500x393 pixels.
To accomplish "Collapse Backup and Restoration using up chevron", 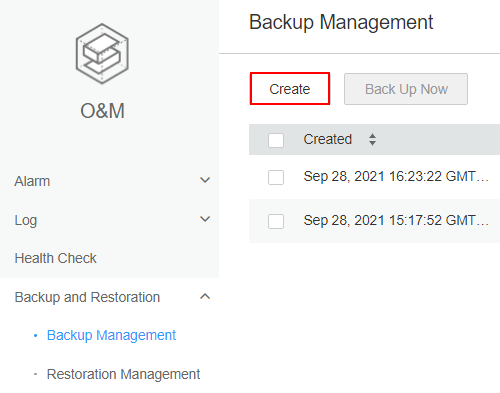I will [x=205, y=296].
